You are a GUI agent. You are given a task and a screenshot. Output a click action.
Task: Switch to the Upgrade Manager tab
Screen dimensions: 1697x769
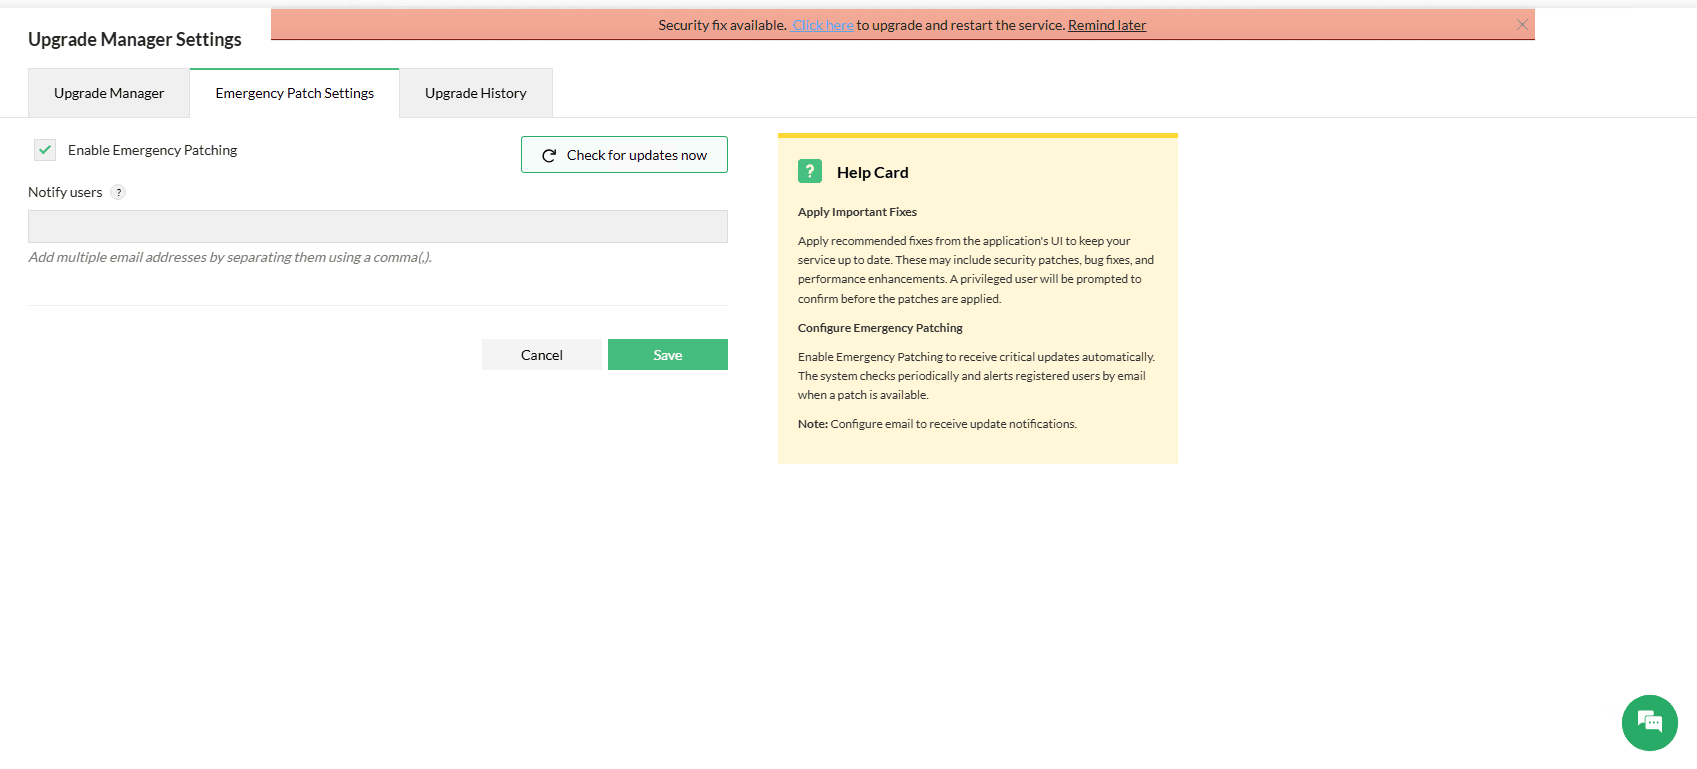point(109,93)
